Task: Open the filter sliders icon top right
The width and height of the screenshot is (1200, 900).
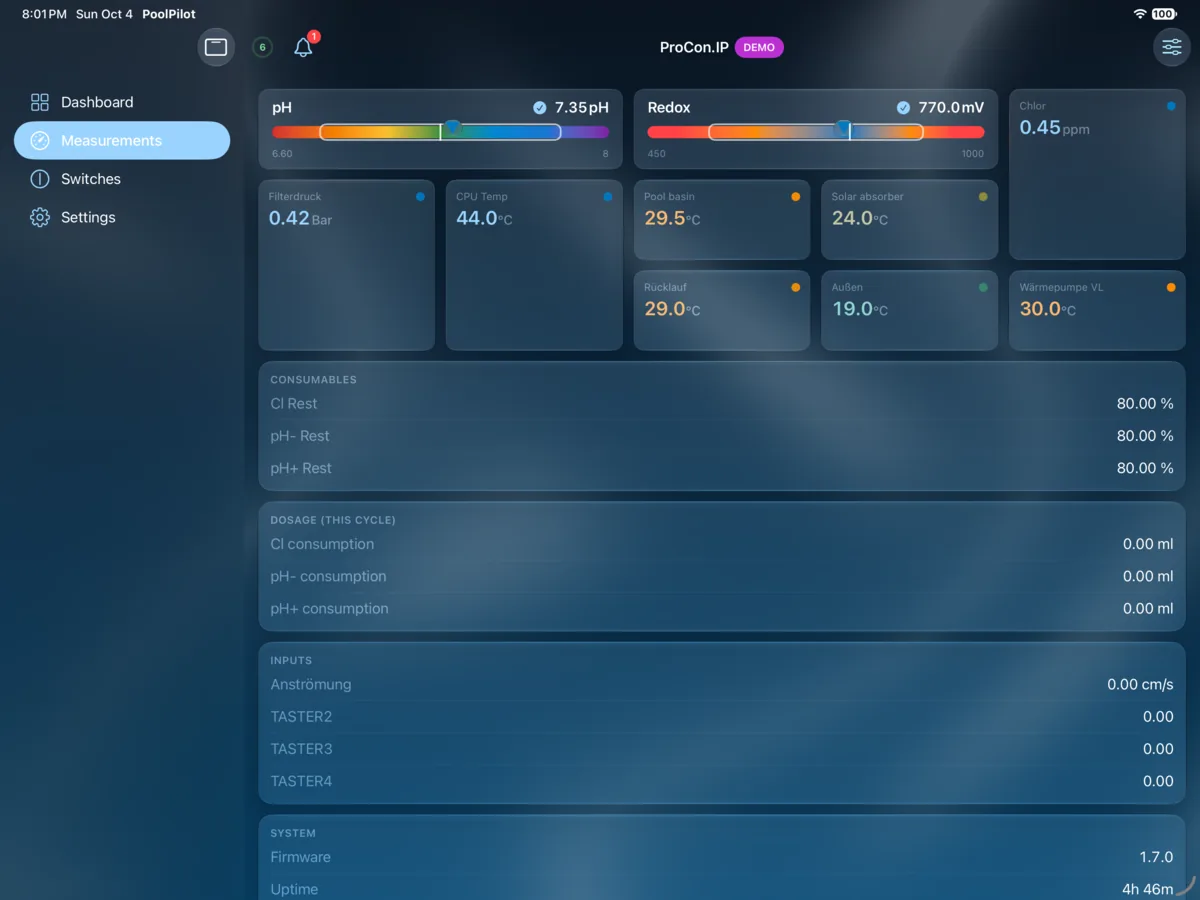Action: [x=1172, y=47]
